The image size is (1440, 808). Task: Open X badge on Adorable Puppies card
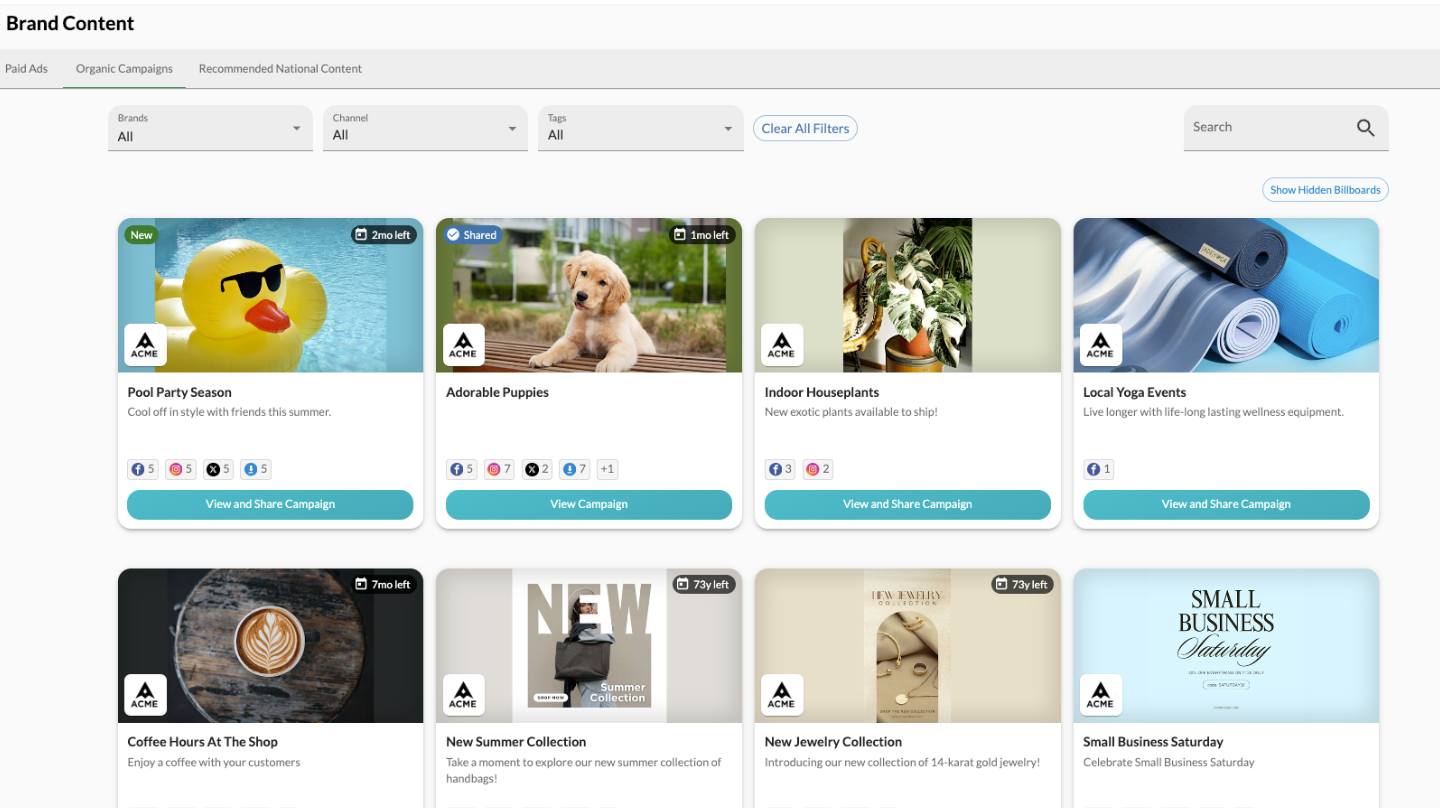click(x=537, y=469)
